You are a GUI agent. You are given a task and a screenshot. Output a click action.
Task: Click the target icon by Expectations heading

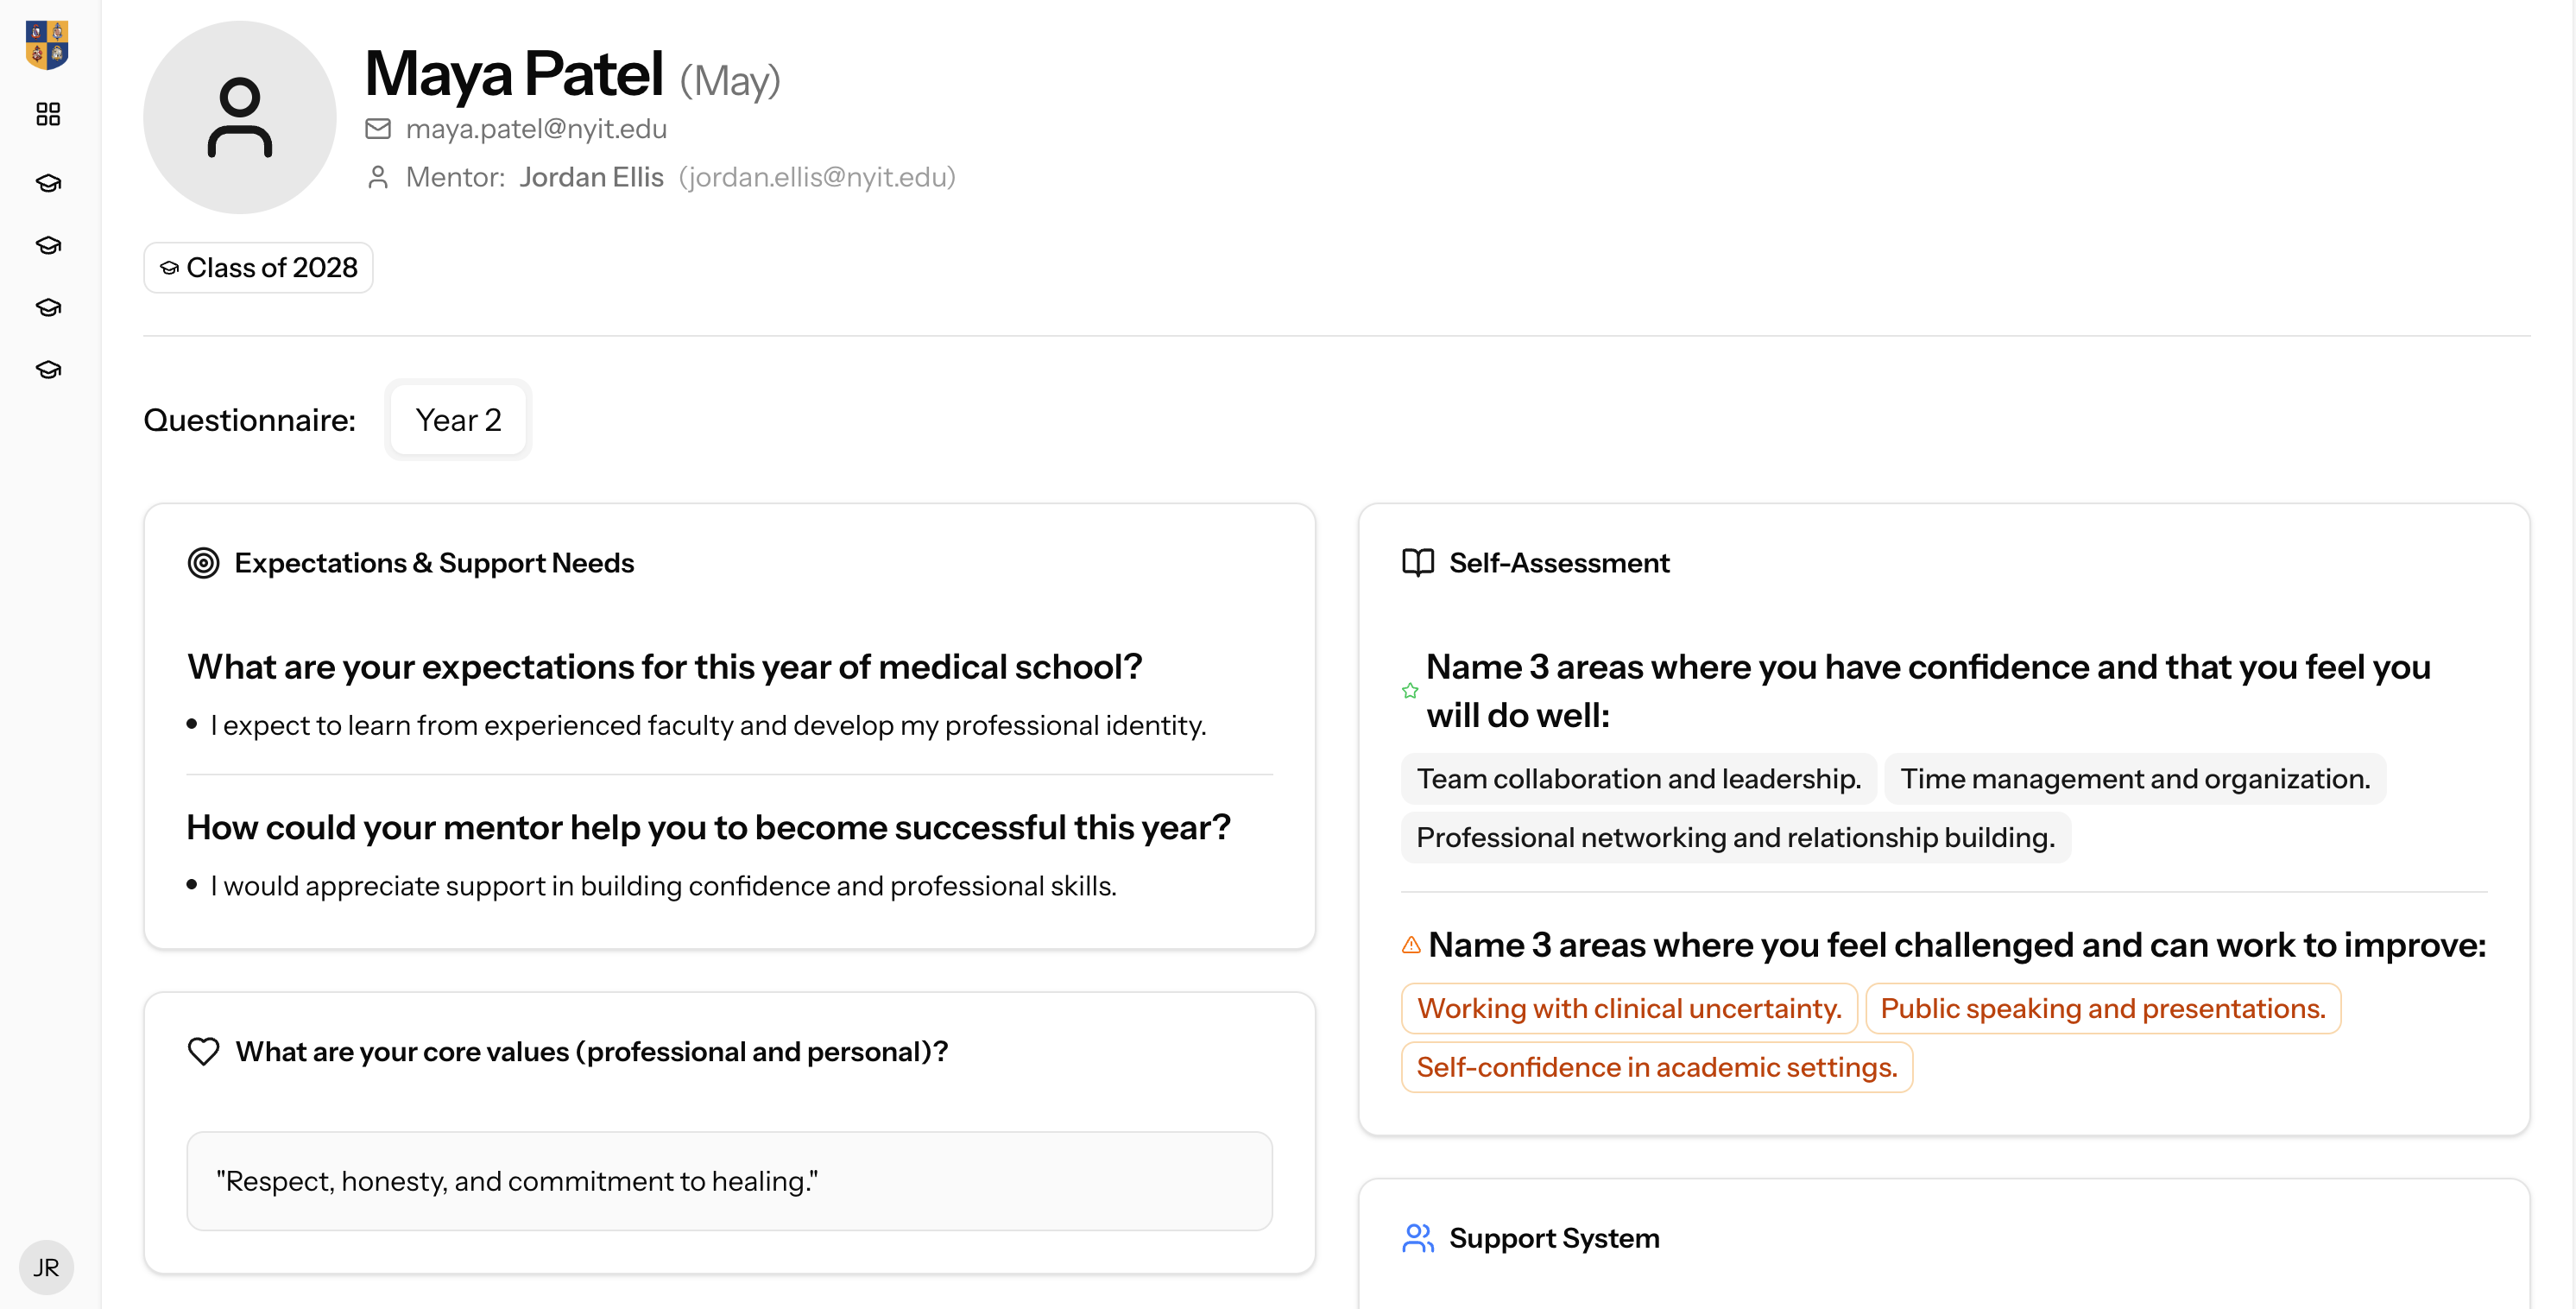[204, 563]
